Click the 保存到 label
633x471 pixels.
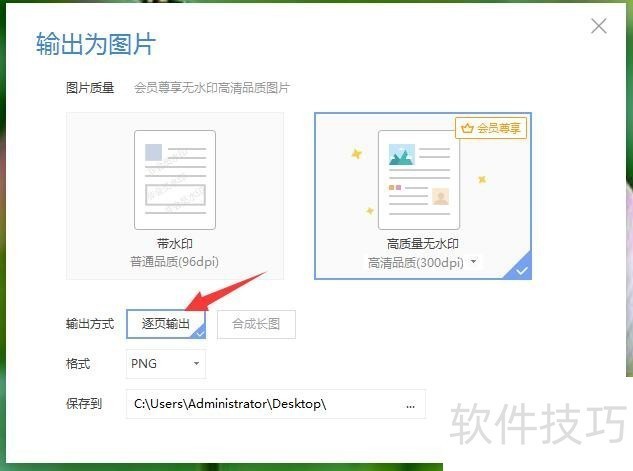84,404
